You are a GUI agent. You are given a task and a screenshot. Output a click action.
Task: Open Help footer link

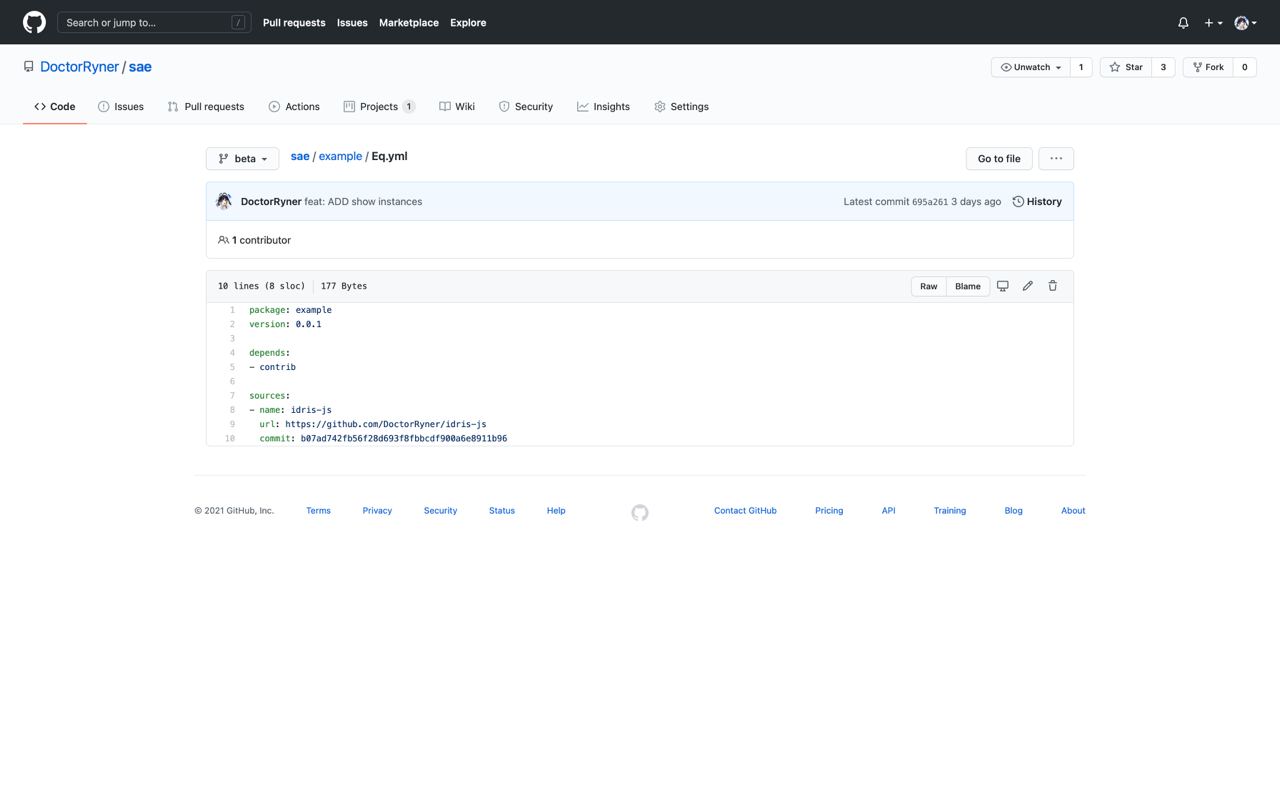556,511
